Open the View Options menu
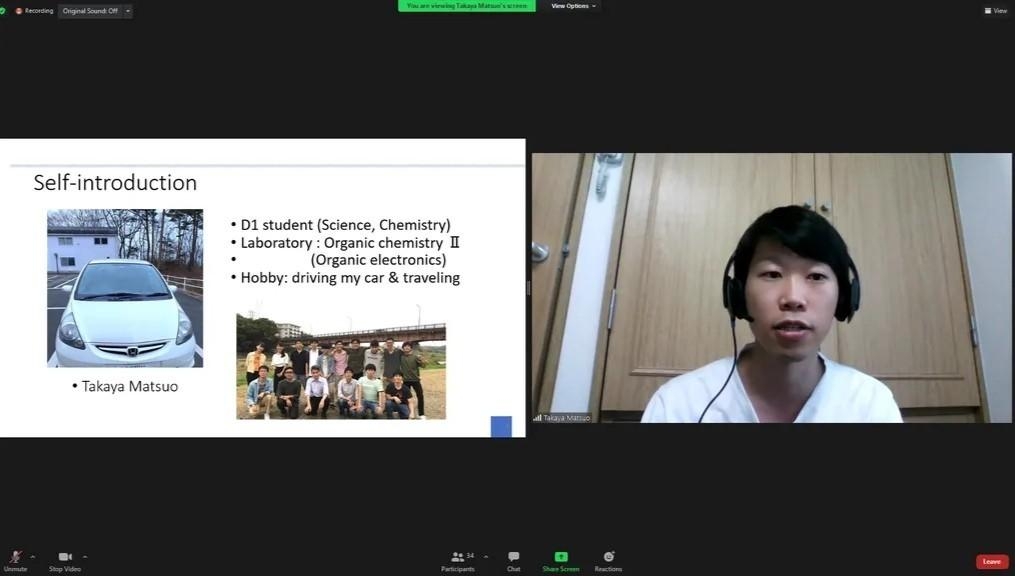1015x576 pixels. (x=573, y=6)
